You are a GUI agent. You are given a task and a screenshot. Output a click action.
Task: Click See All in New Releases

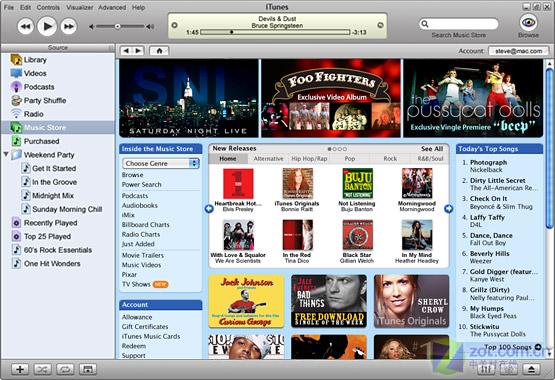pyautogui.click(x=432, y=149)
